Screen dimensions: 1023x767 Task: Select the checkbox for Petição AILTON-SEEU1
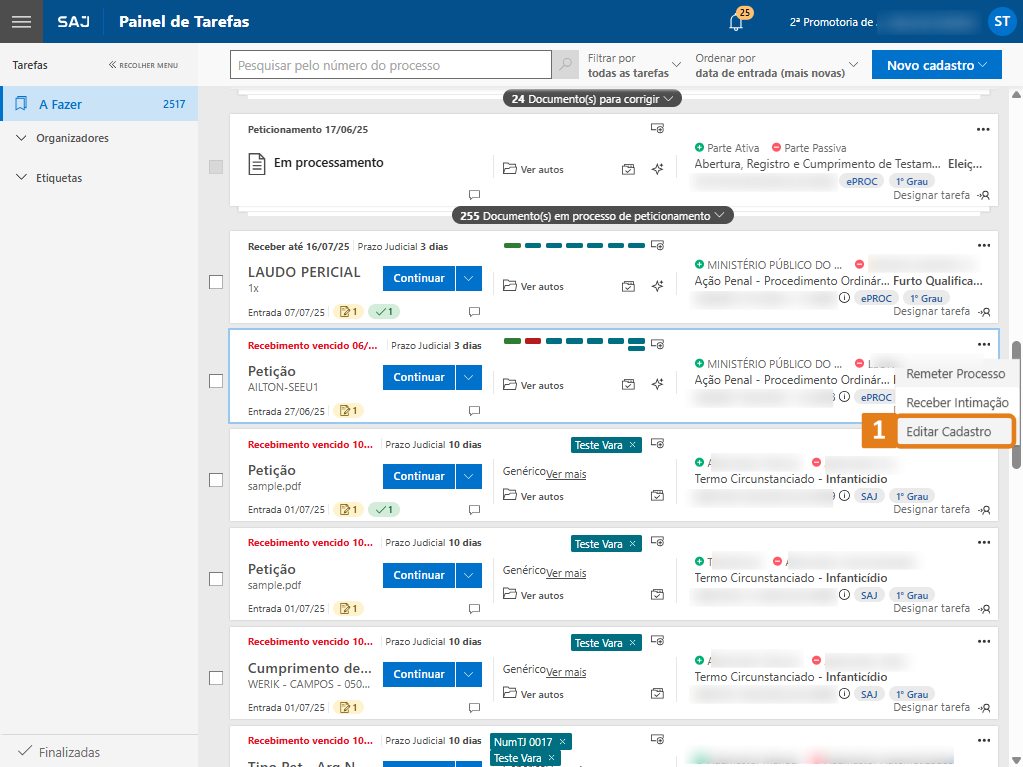pos(216,381)
